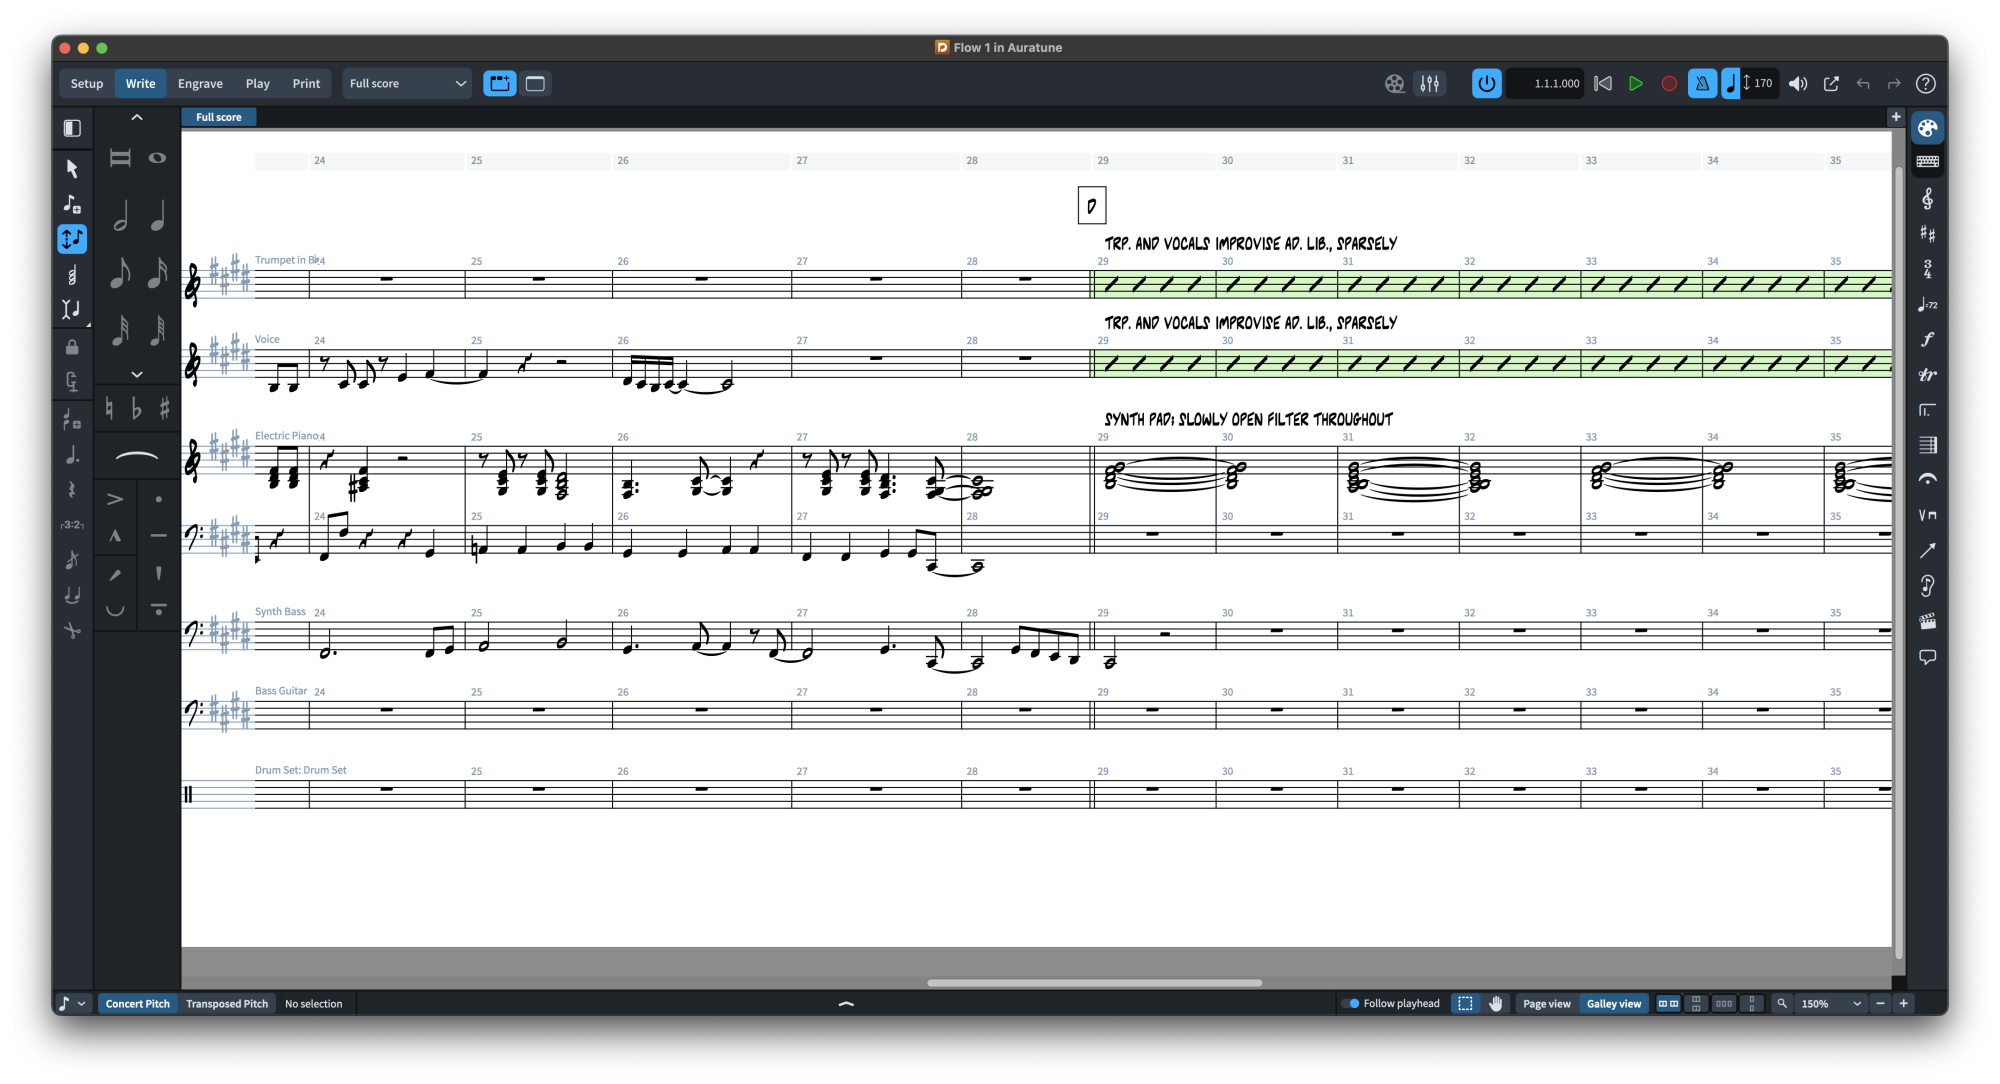Click the green Play button
The image size is (2000, 1084).
click(1636, 84)
